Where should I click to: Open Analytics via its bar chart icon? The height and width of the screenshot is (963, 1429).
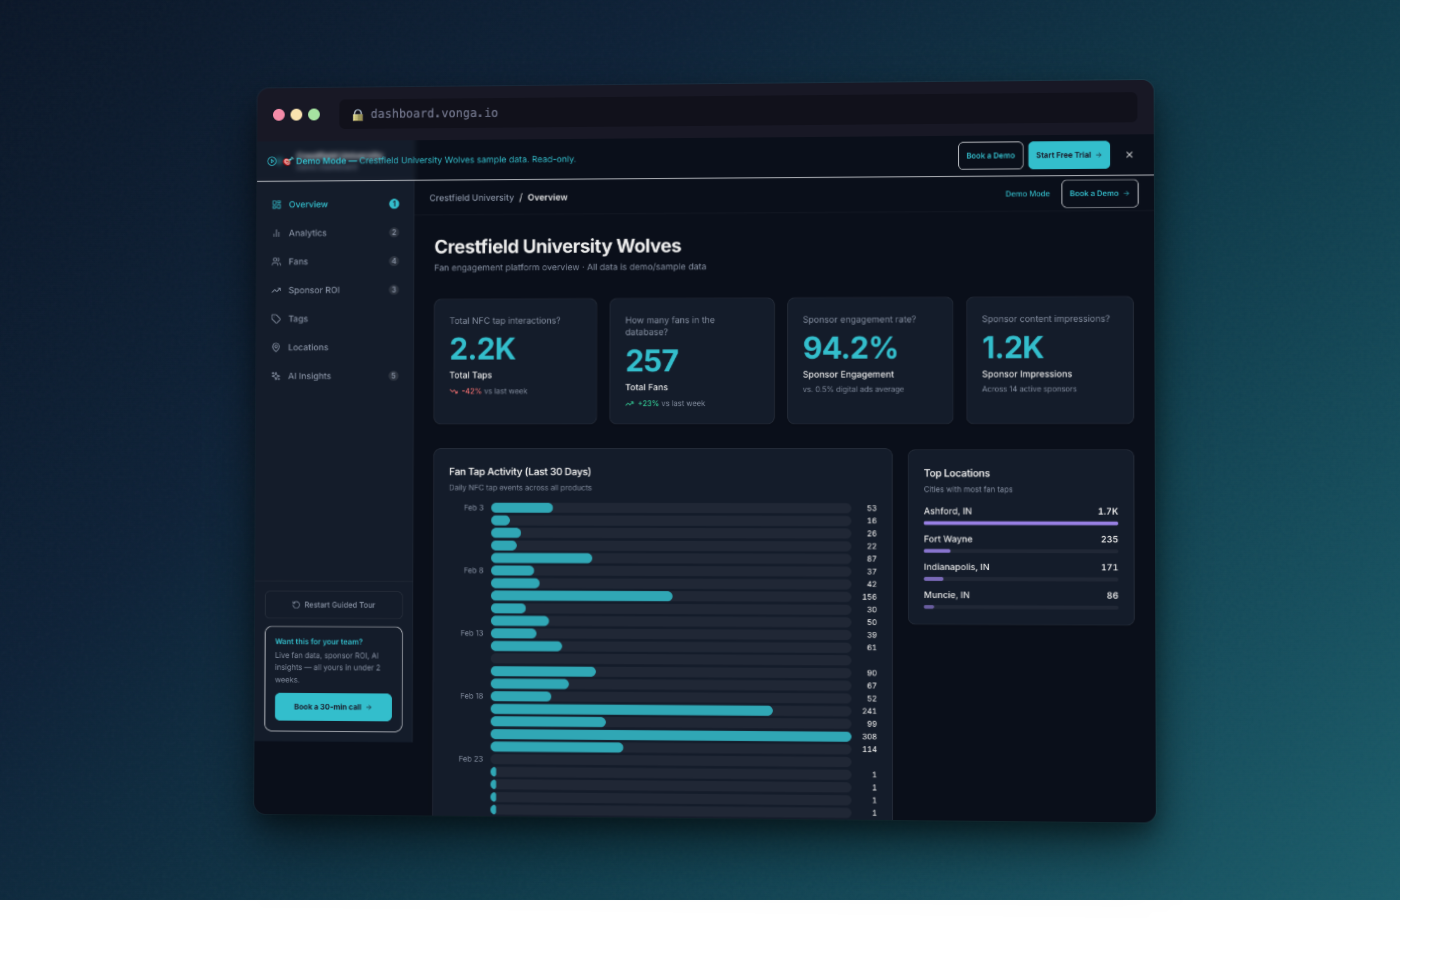point(277,232)
